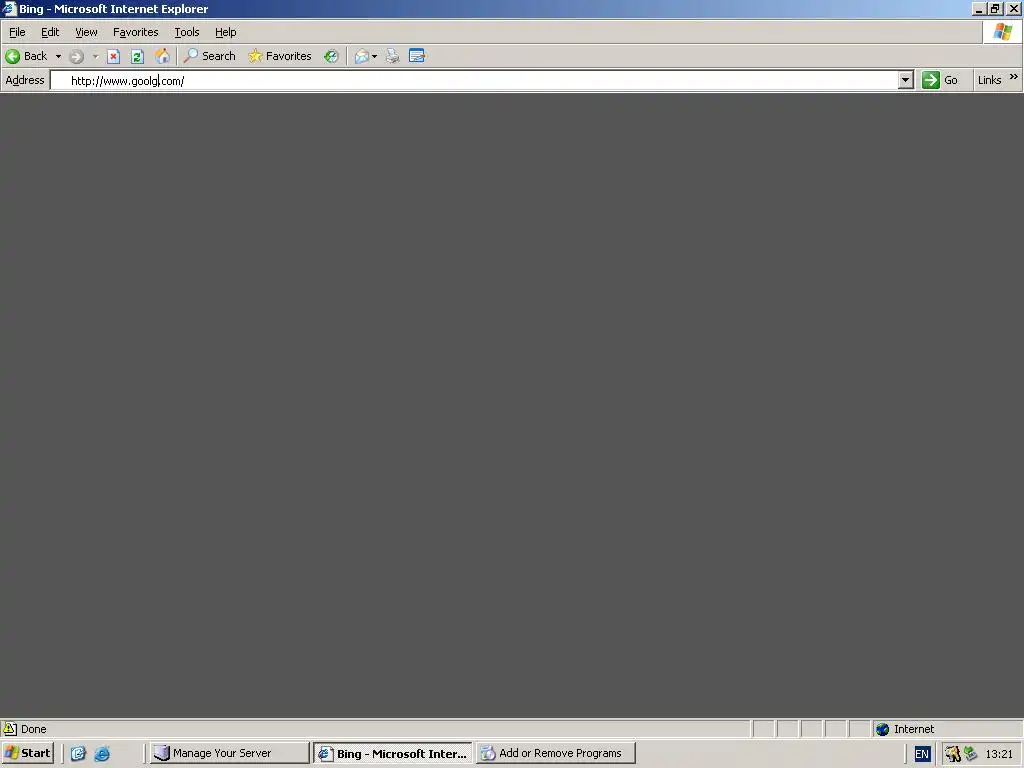Close the Internet Explorer window

[x=1014, y=8]
